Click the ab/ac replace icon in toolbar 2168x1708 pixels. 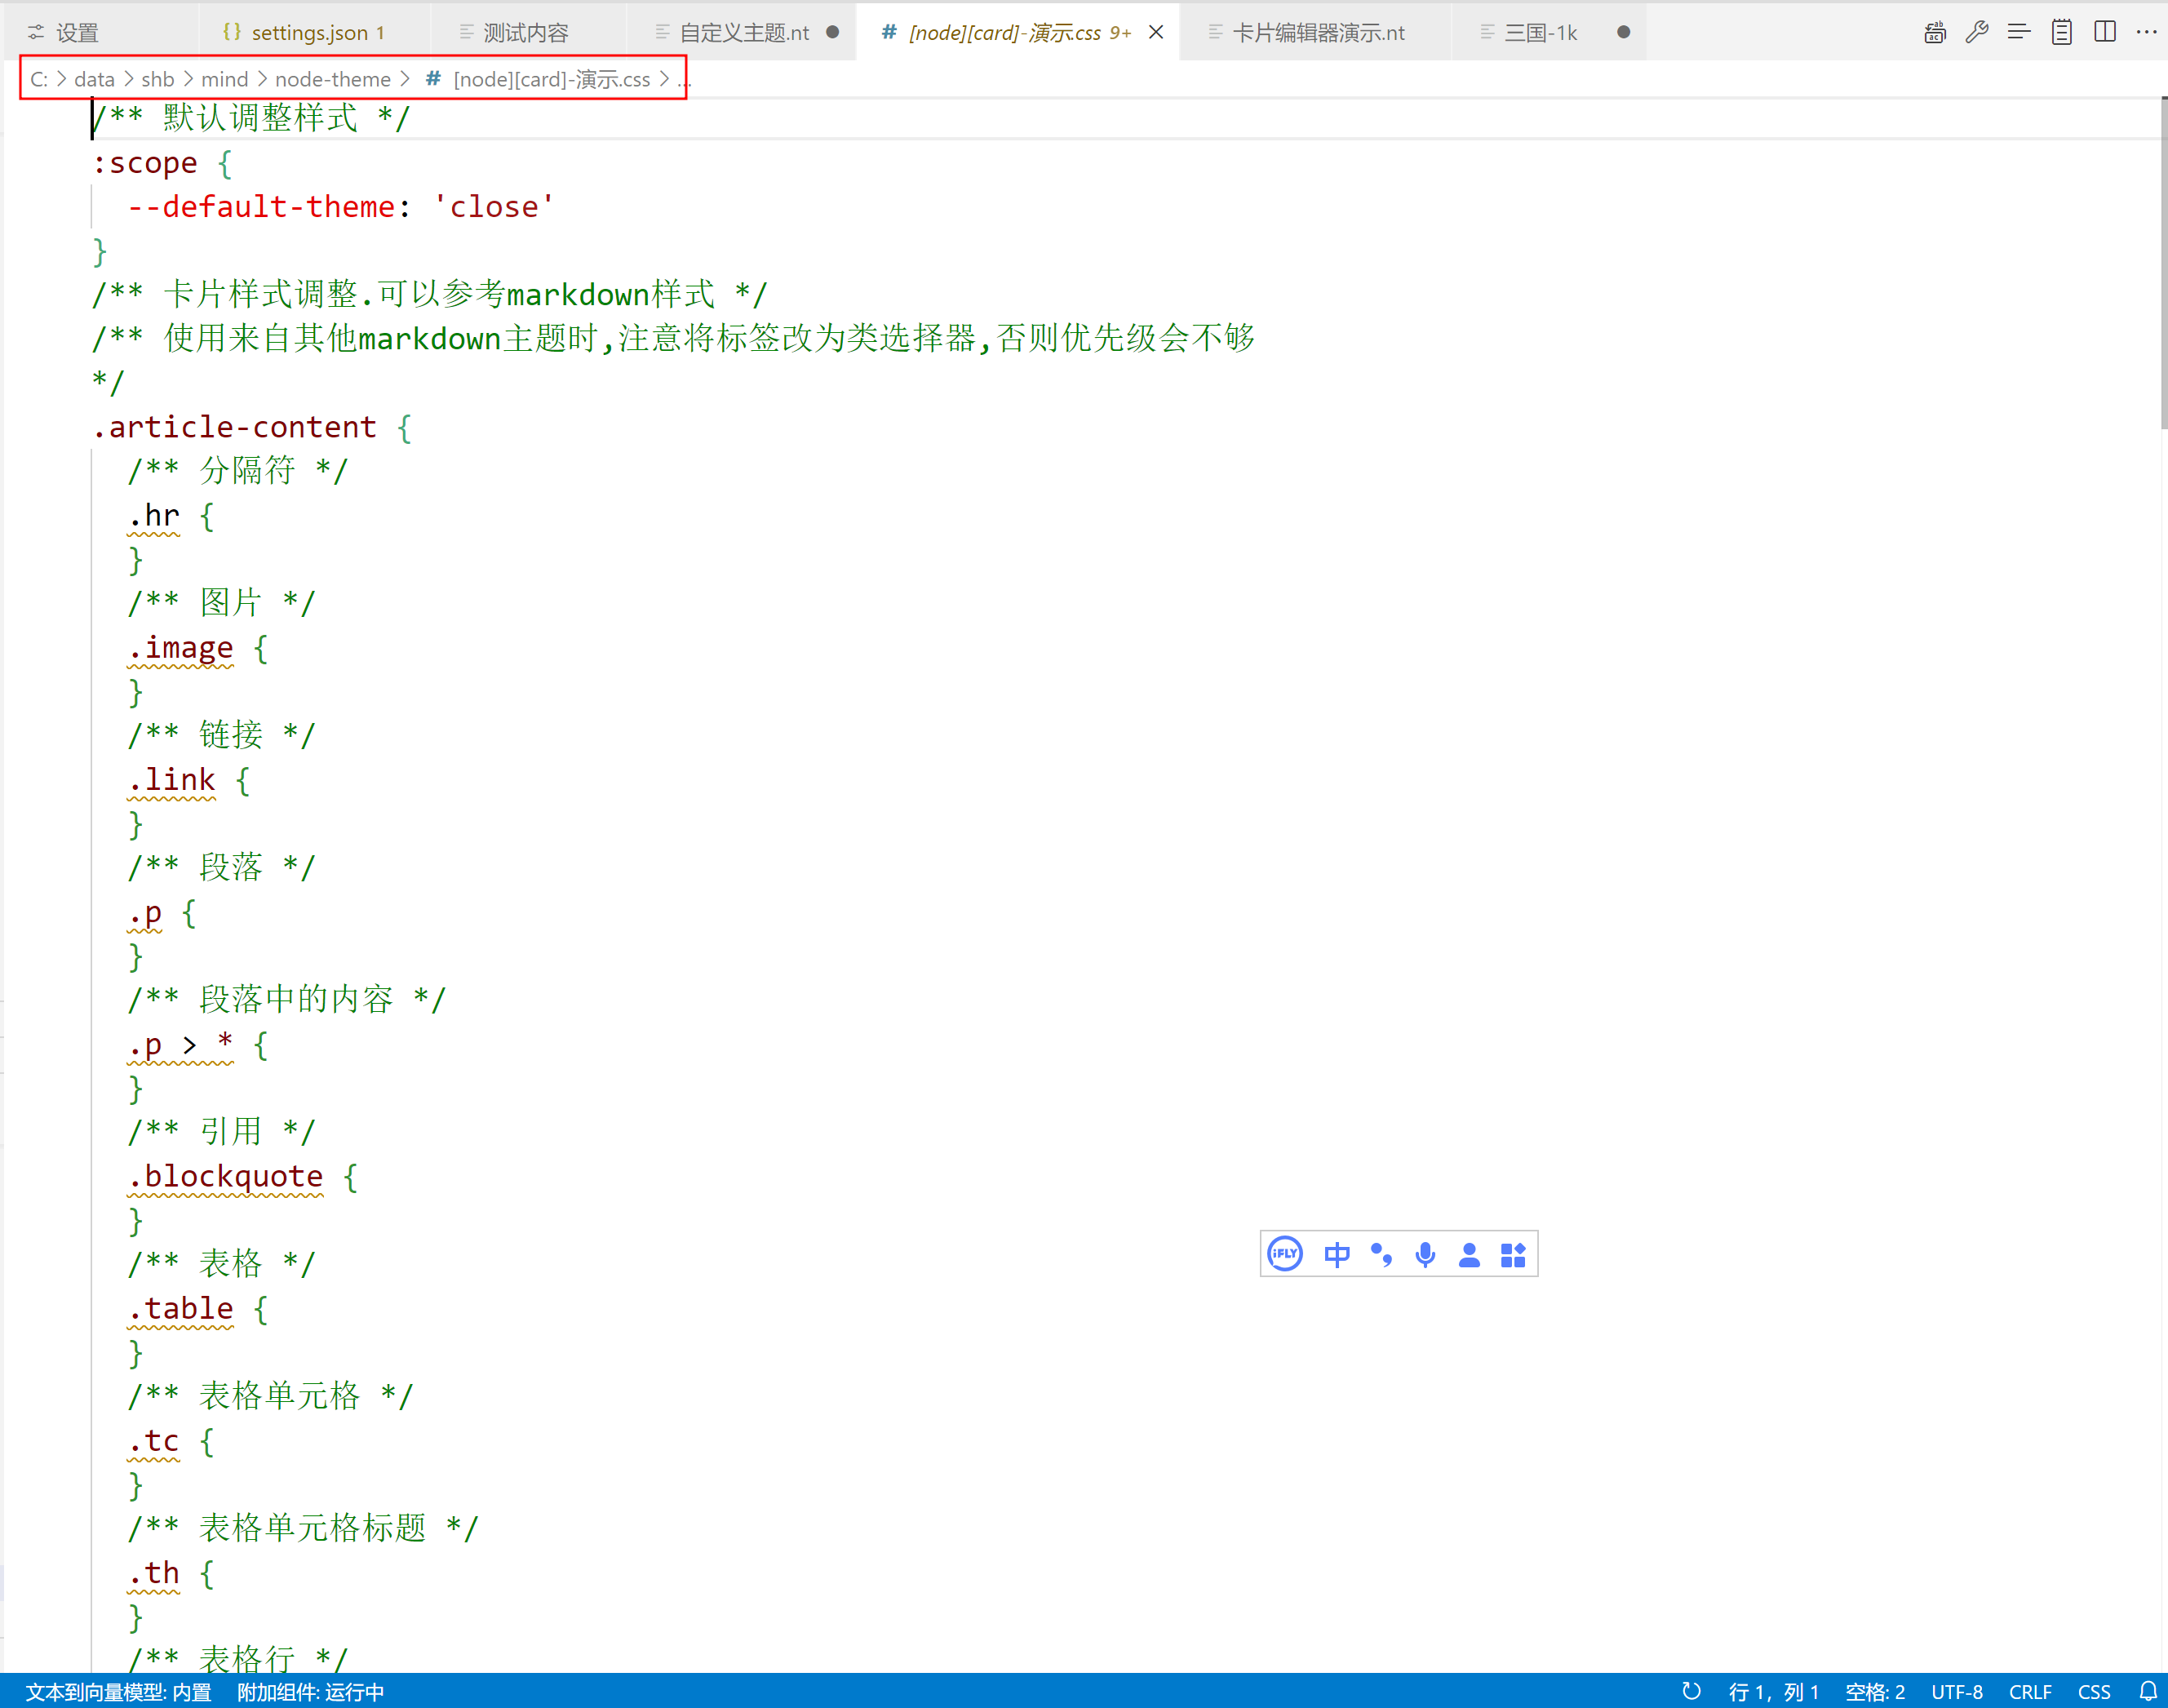click(x=1934, y=32)
